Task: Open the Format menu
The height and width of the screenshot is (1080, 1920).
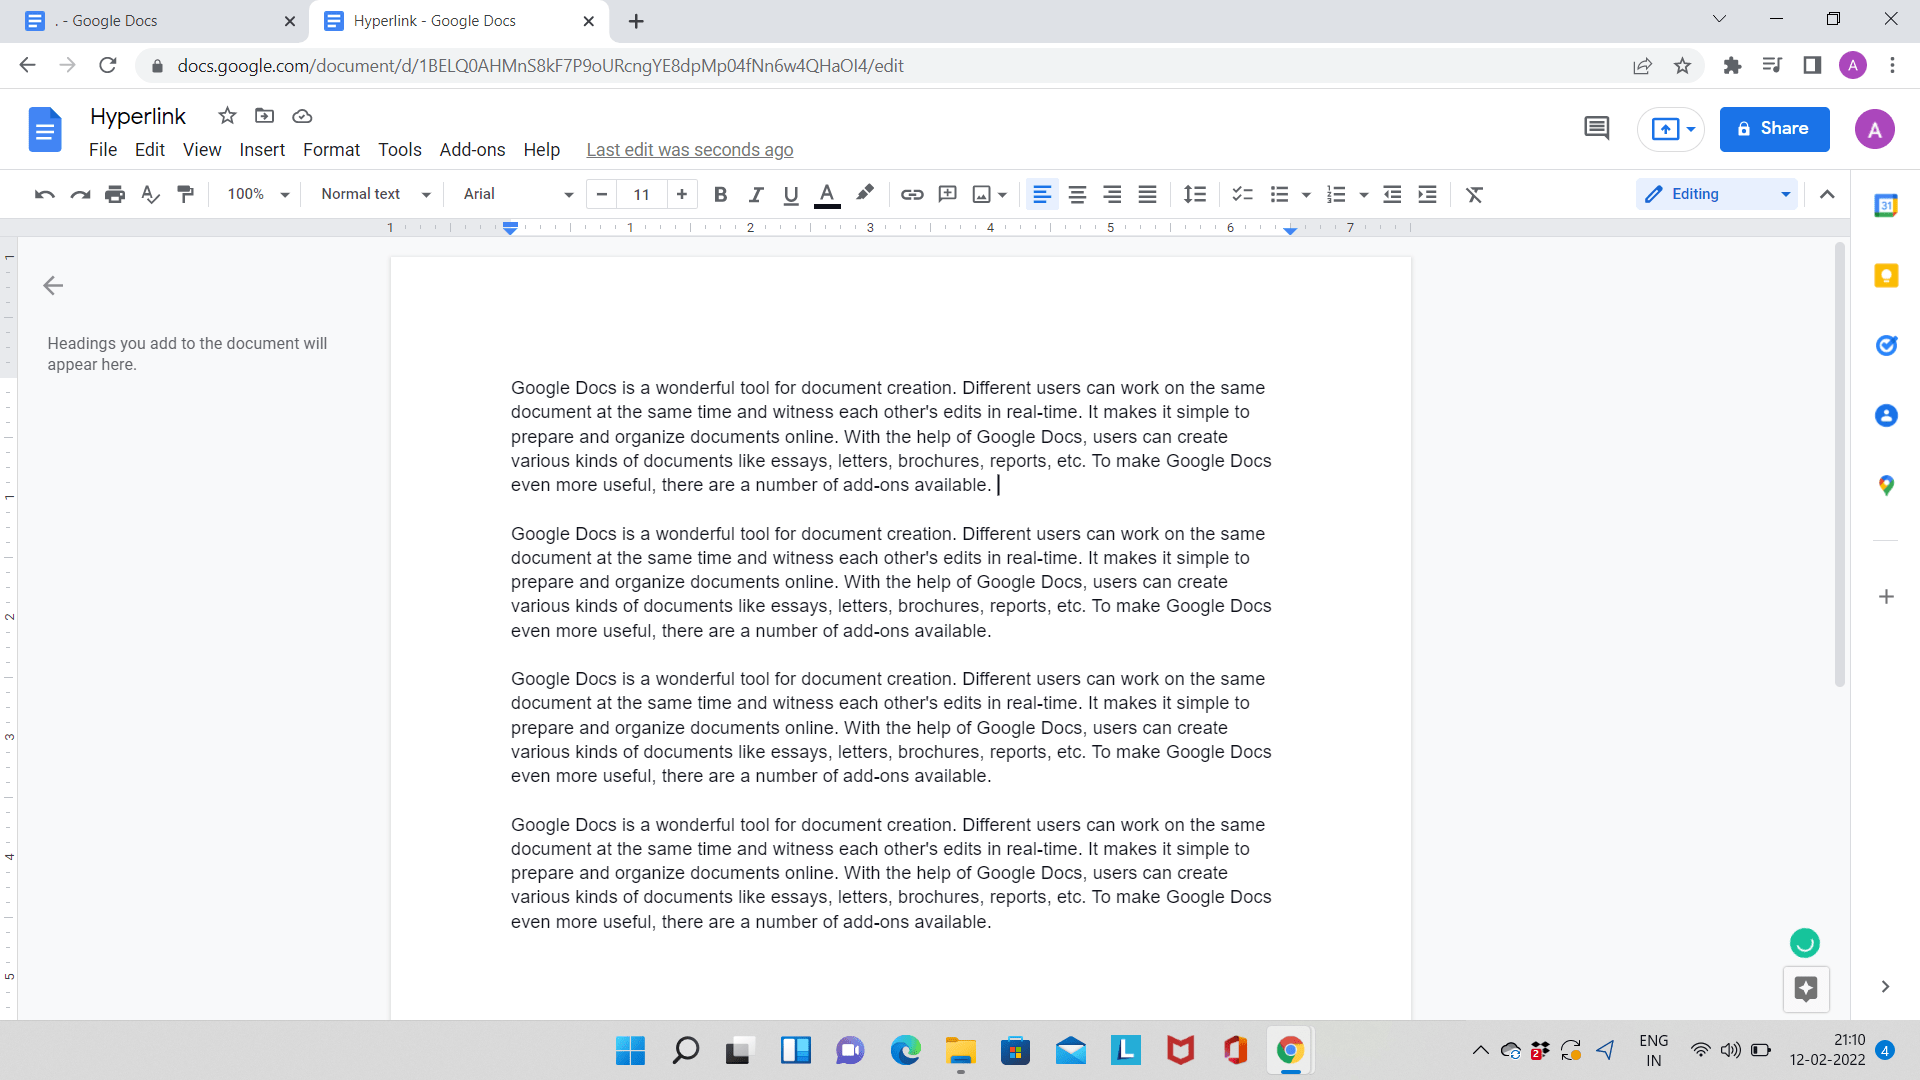Action: (331, 149)
